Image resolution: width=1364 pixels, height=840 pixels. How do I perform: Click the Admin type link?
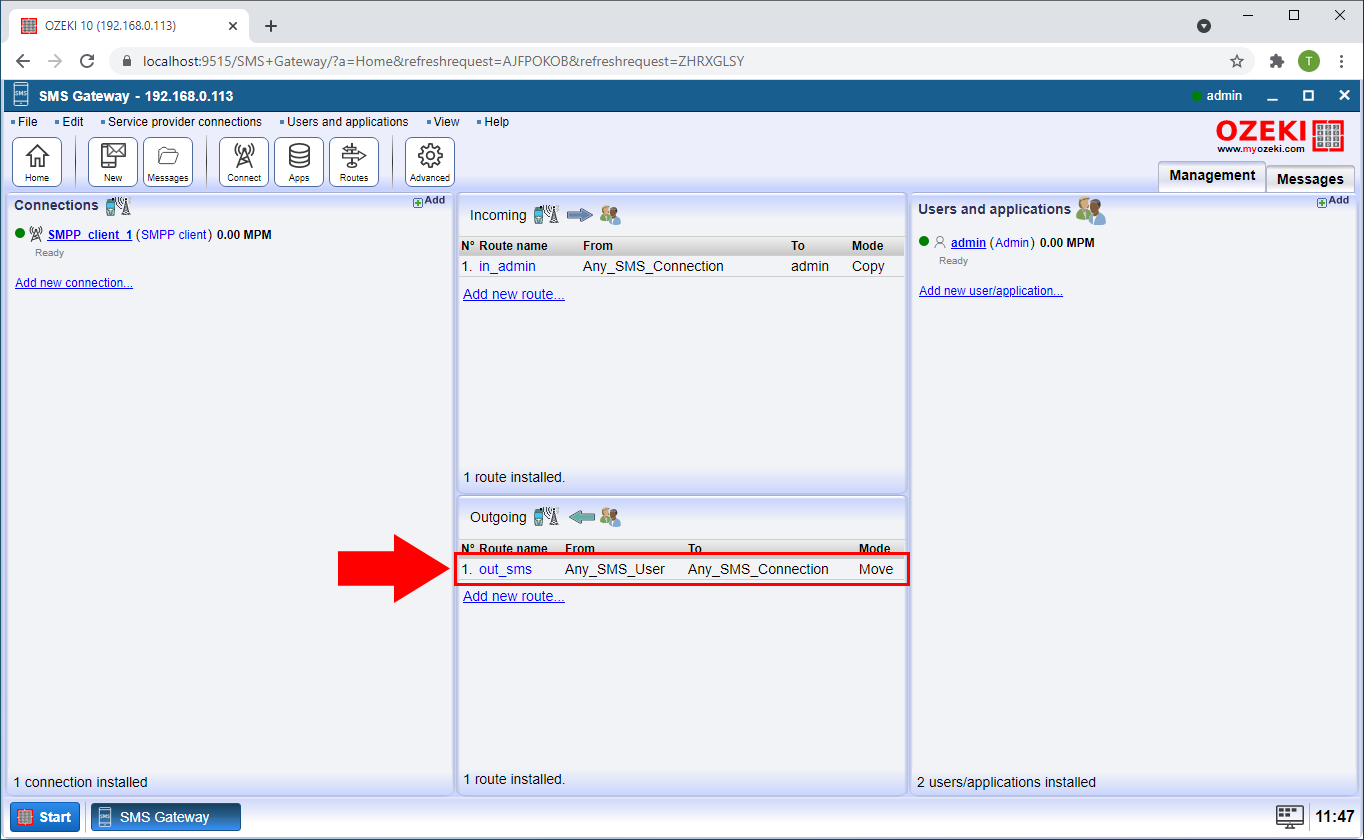(1012, 243)
